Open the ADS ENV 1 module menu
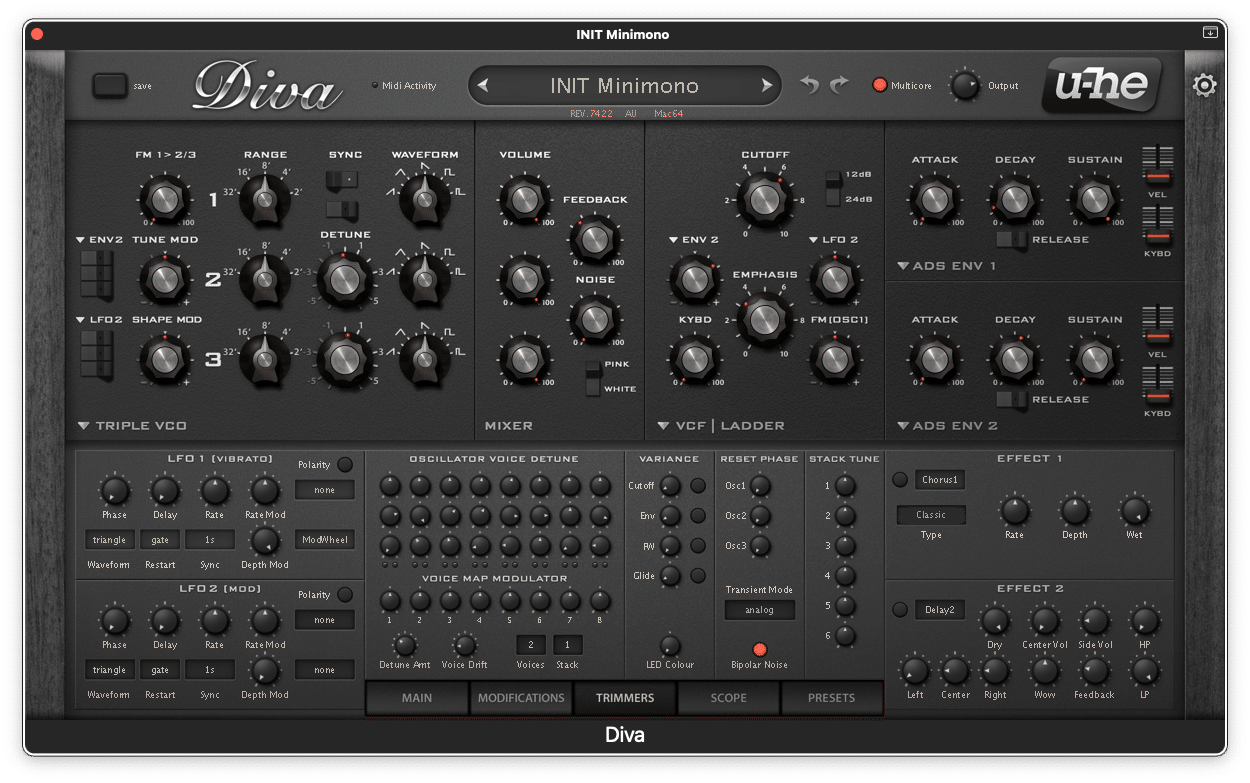 [947, 266]
